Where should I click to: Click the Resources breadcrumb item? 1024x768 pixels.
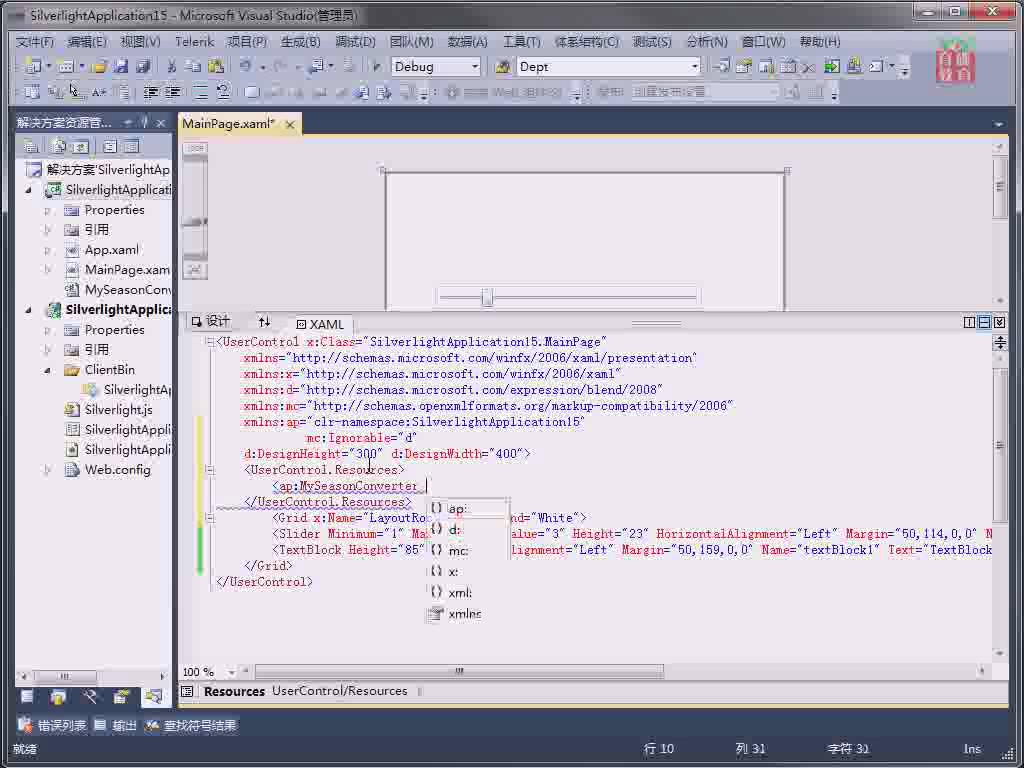pyautogui.click(x=234, y=692)
